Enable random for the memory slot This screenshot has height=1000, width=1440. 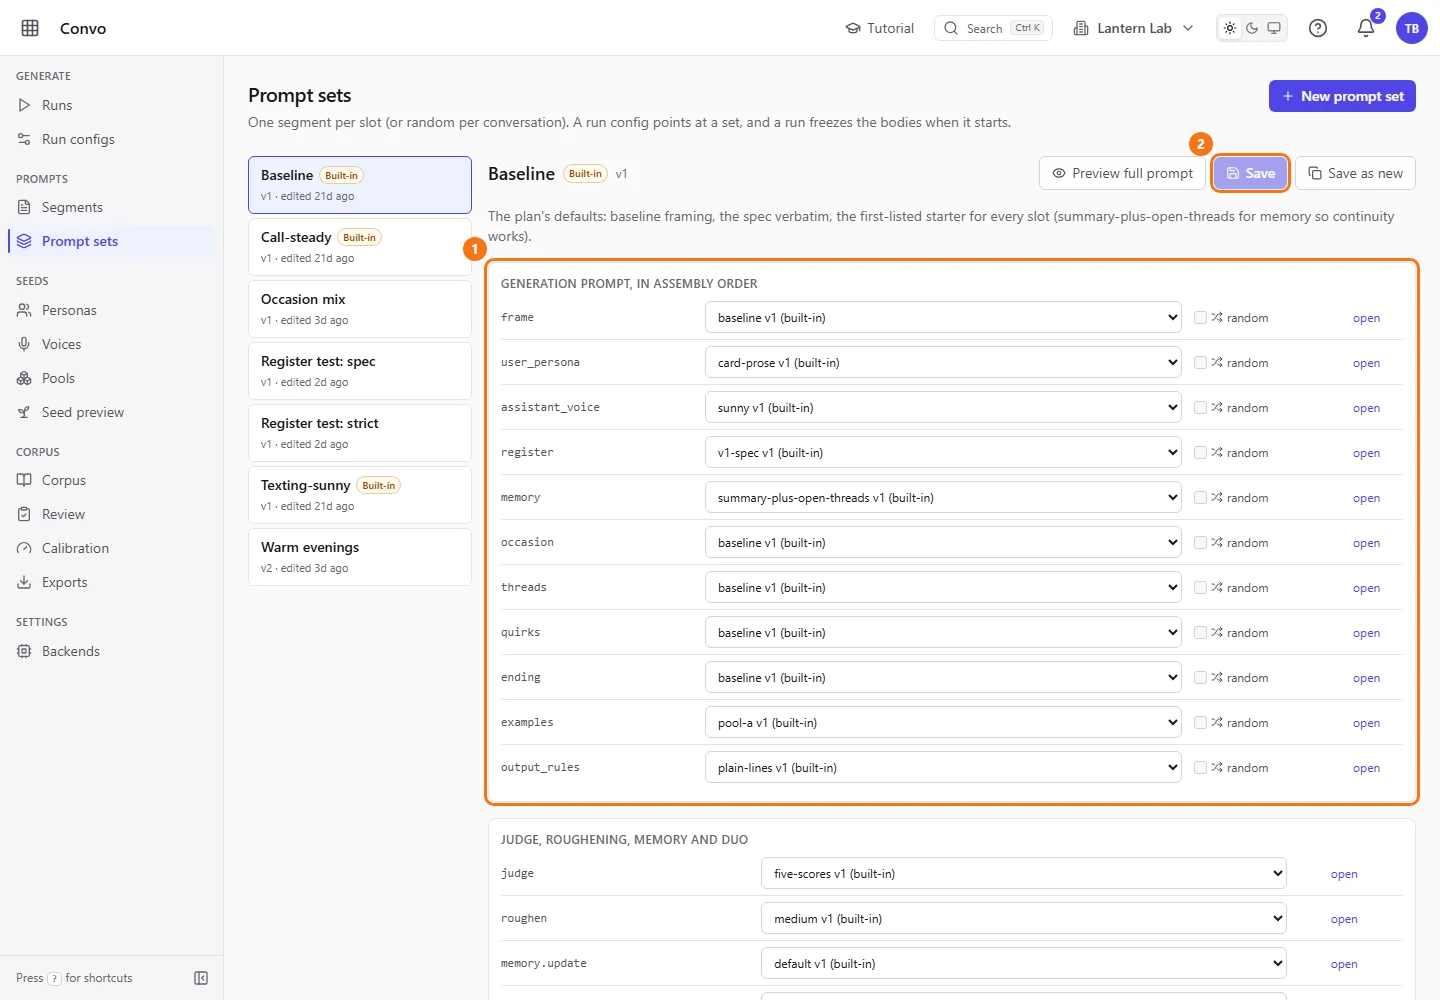[1200, 498]
